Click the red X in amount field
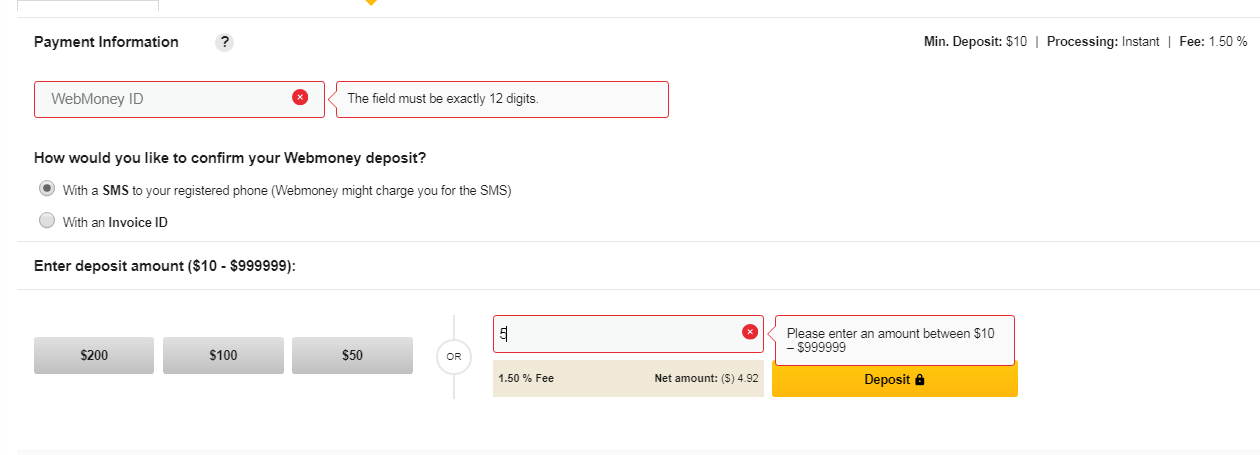This screenshot has width=1260, height=455. tap(750, 332)
